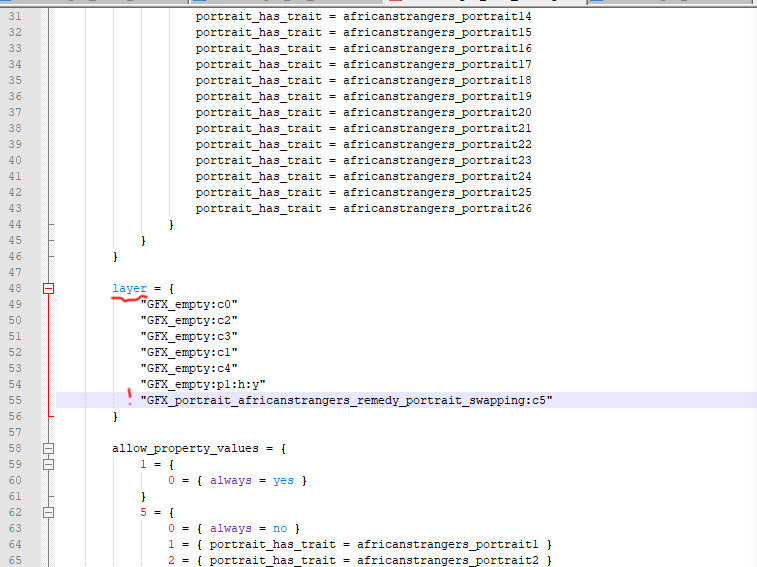
Task: Click the closing brace on line 61
Action: pyautogui.click(x=143, y=496)
